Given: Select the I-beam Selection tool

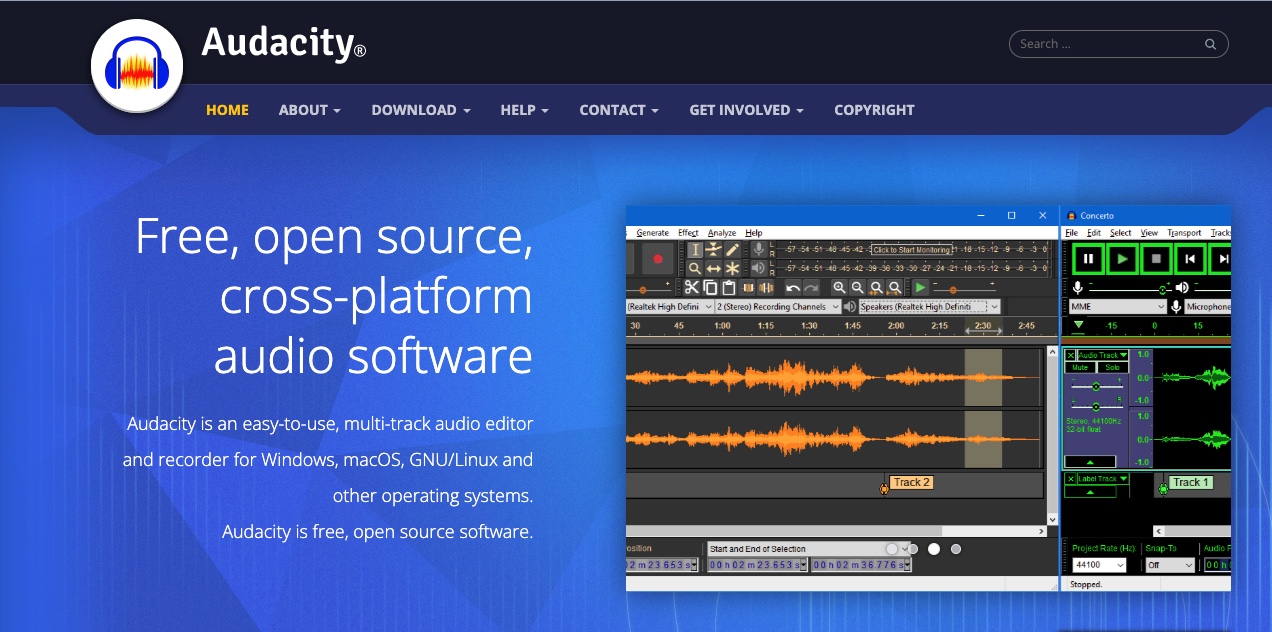Looking at the screenshot, I should (695, 250).
